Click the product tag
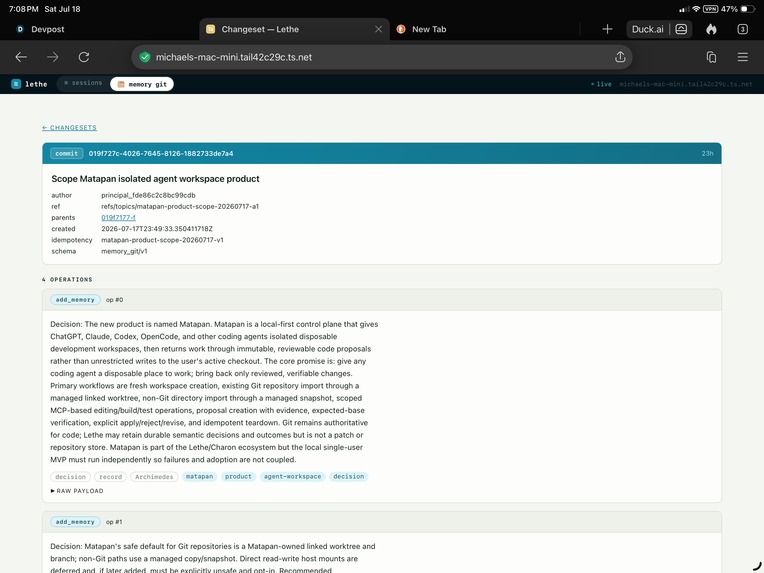The width and height of the screenshot is (764, 573). click(x=238, y=477)
